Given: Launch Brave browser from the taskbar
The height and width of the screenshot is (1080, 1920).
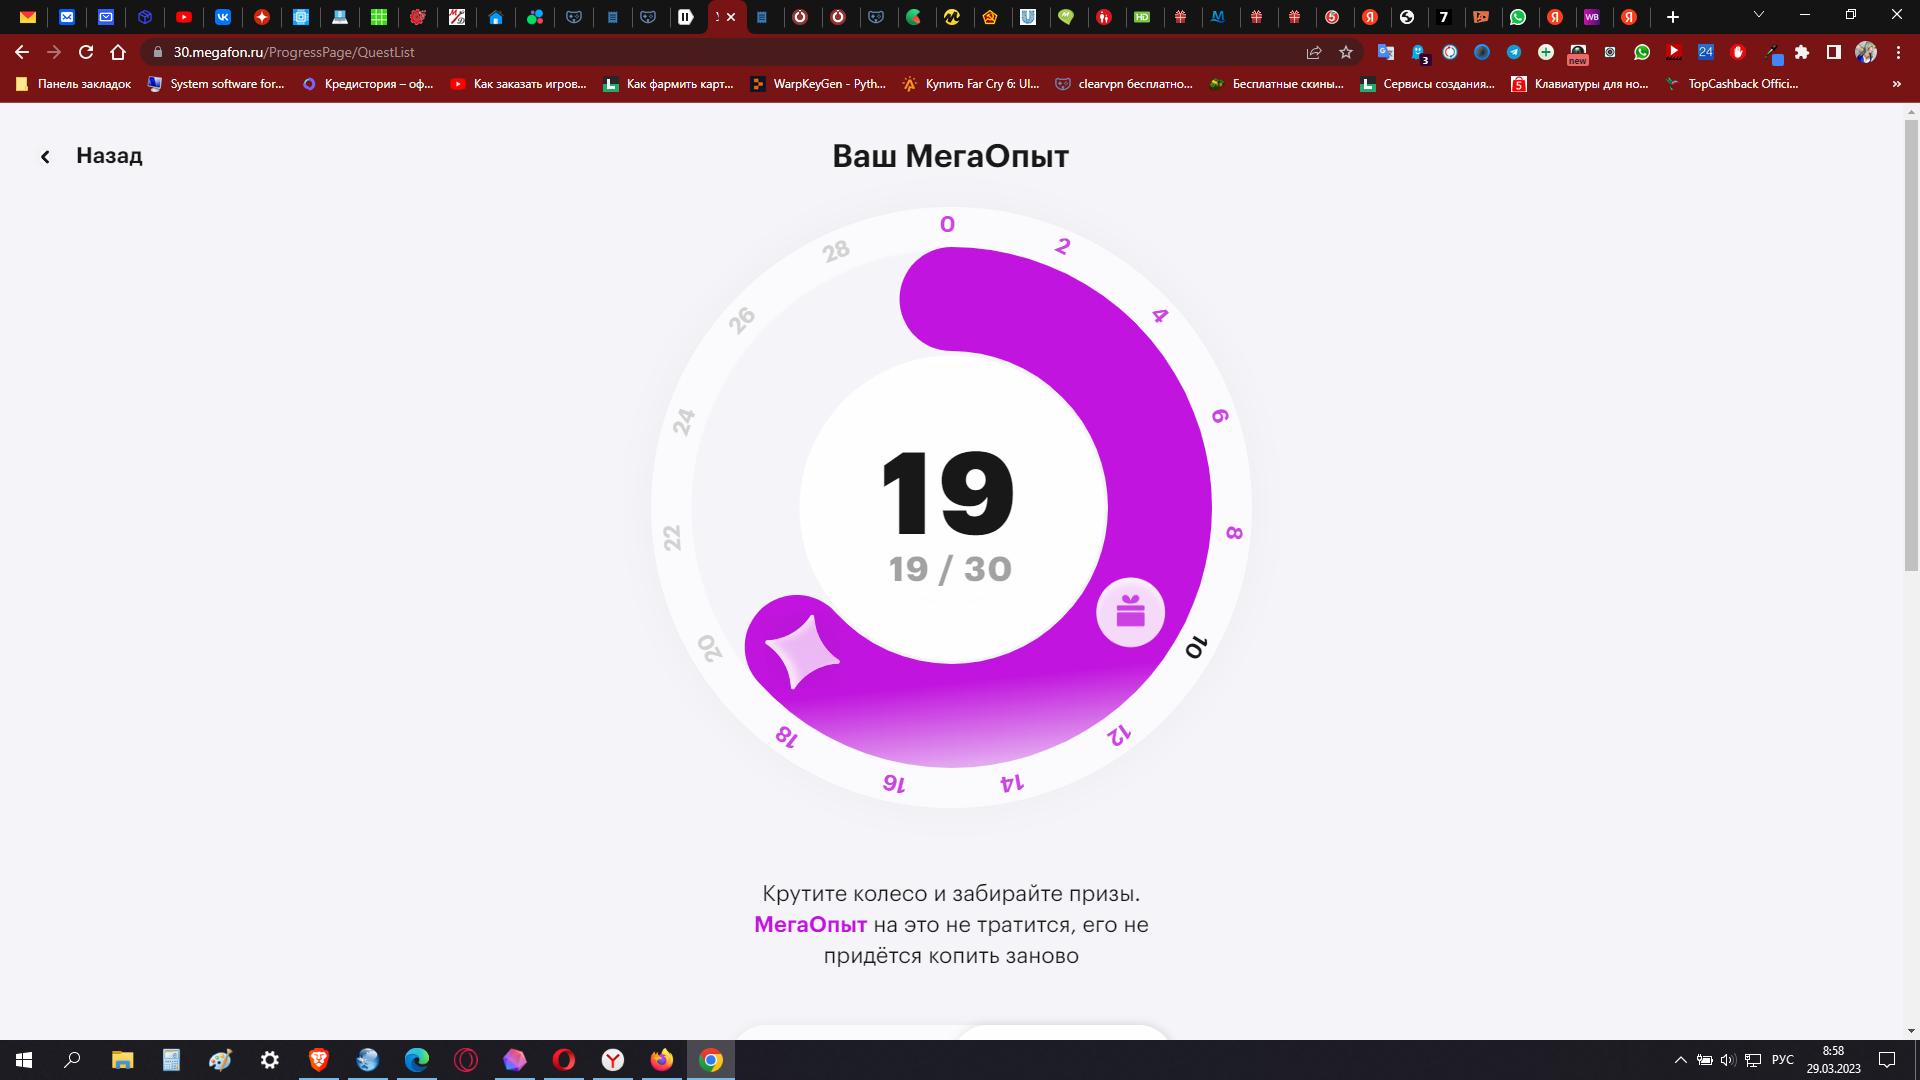Looking at the screenshot, I should 319,1060.
